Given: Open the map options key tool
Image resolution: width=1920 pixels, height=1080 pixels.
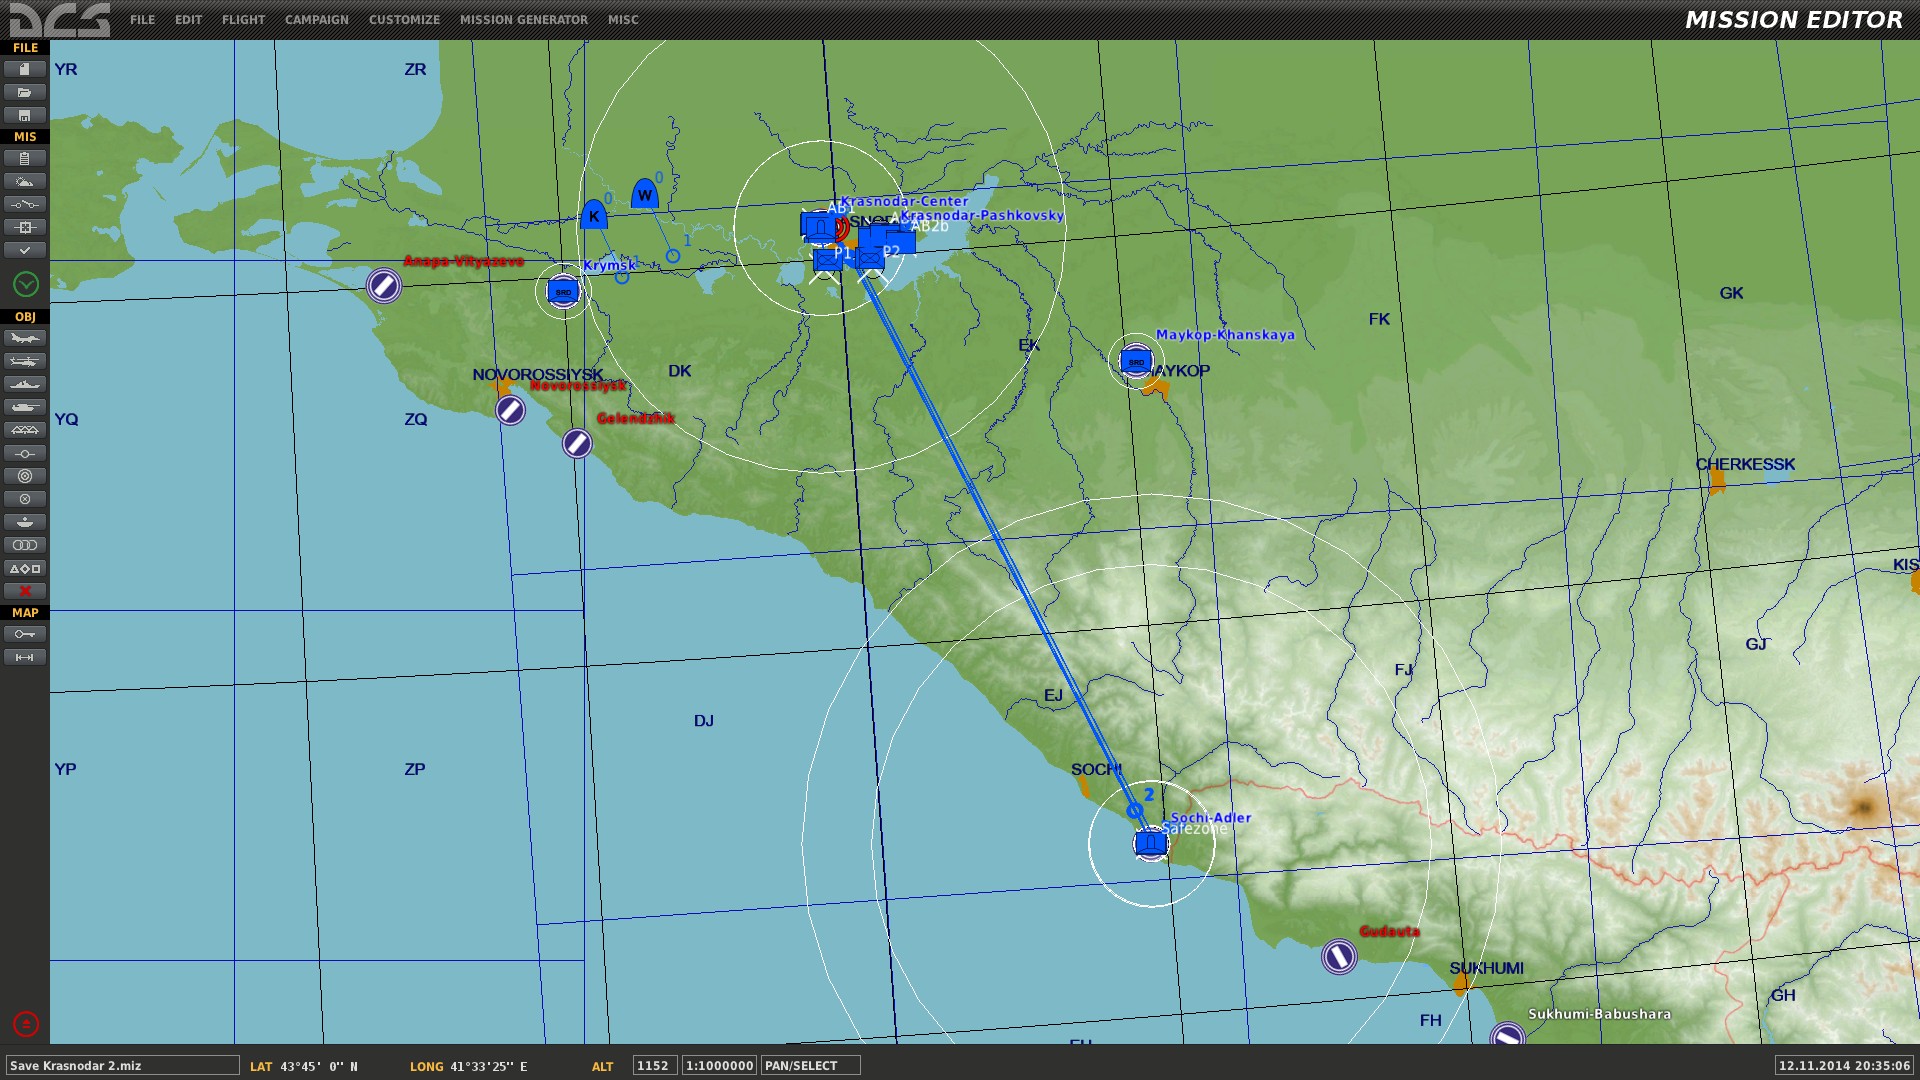Looking at the screenshot, I should click(25, 634).
